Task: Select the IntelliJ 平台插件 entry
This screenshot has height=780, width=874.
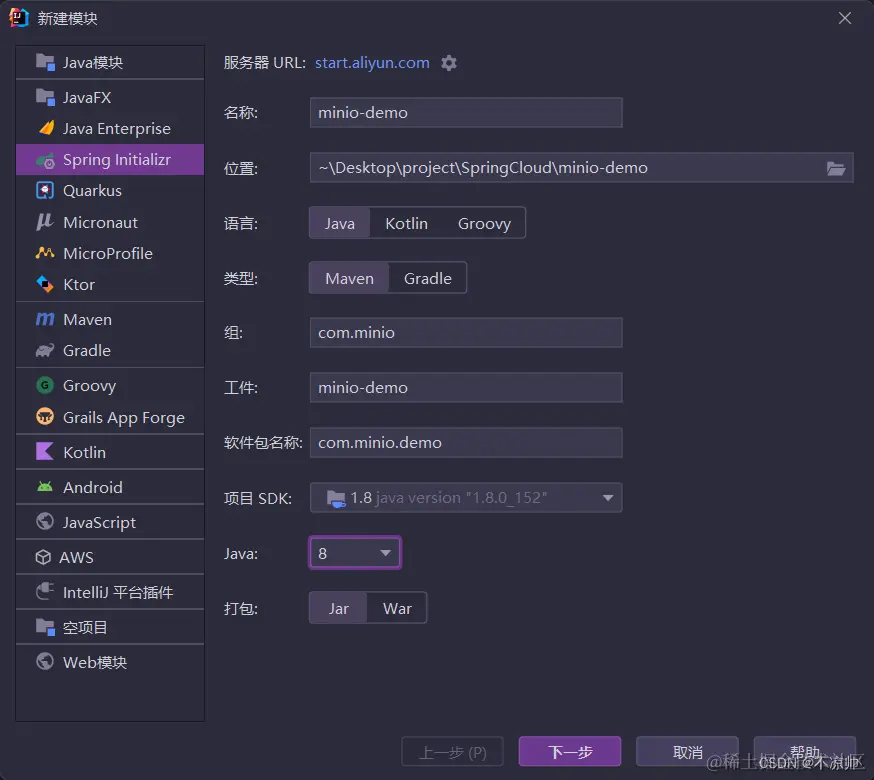Action: coord(110,592)
